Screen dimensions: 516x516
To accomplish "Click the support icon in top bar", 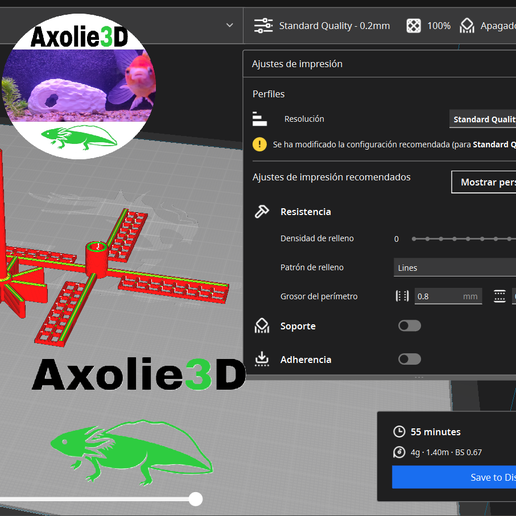I will 467,26.
